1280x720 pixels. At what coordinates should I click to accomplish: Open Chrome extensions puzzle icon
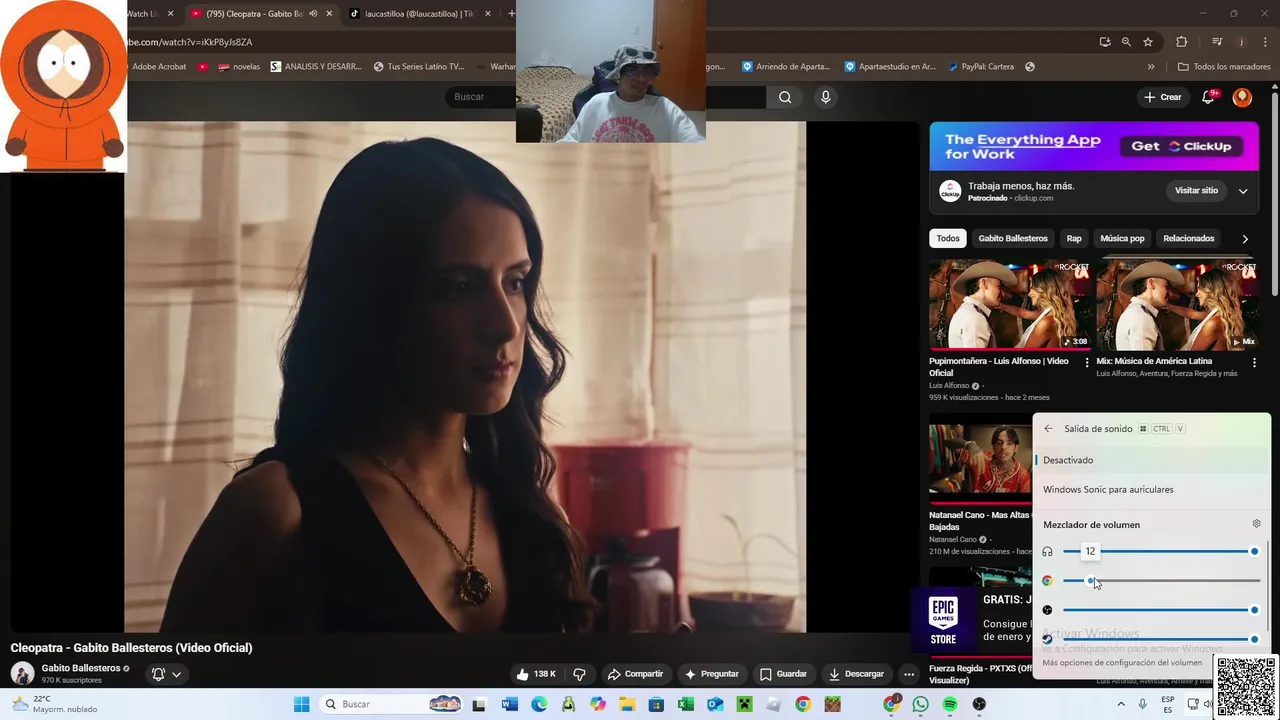pyautogui.click(x=1181, y=42)
